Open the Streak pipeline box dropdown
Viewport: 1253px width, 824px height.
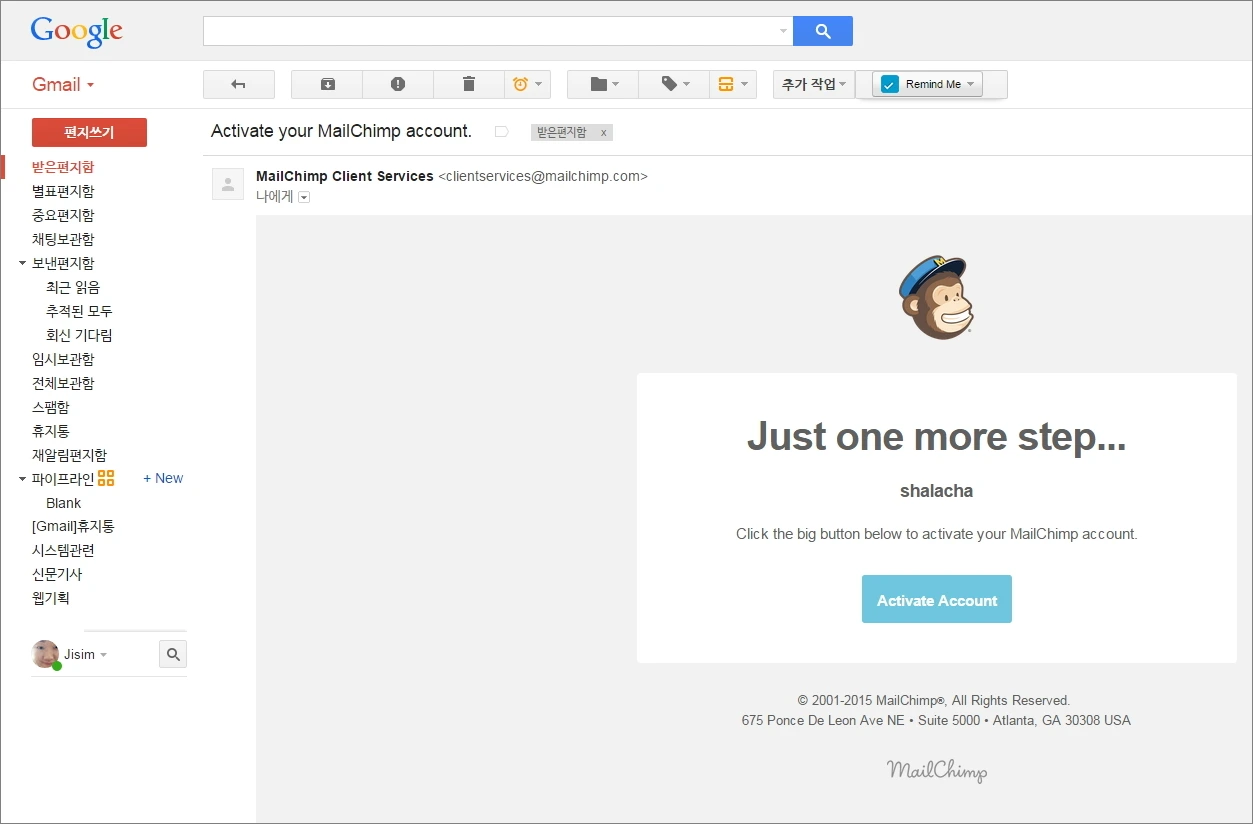click(x=733, y=85)
